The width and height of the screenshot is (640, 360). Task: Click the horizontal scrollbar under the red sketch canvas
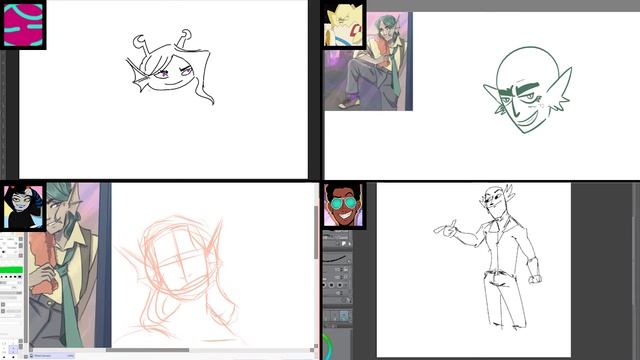147,350
